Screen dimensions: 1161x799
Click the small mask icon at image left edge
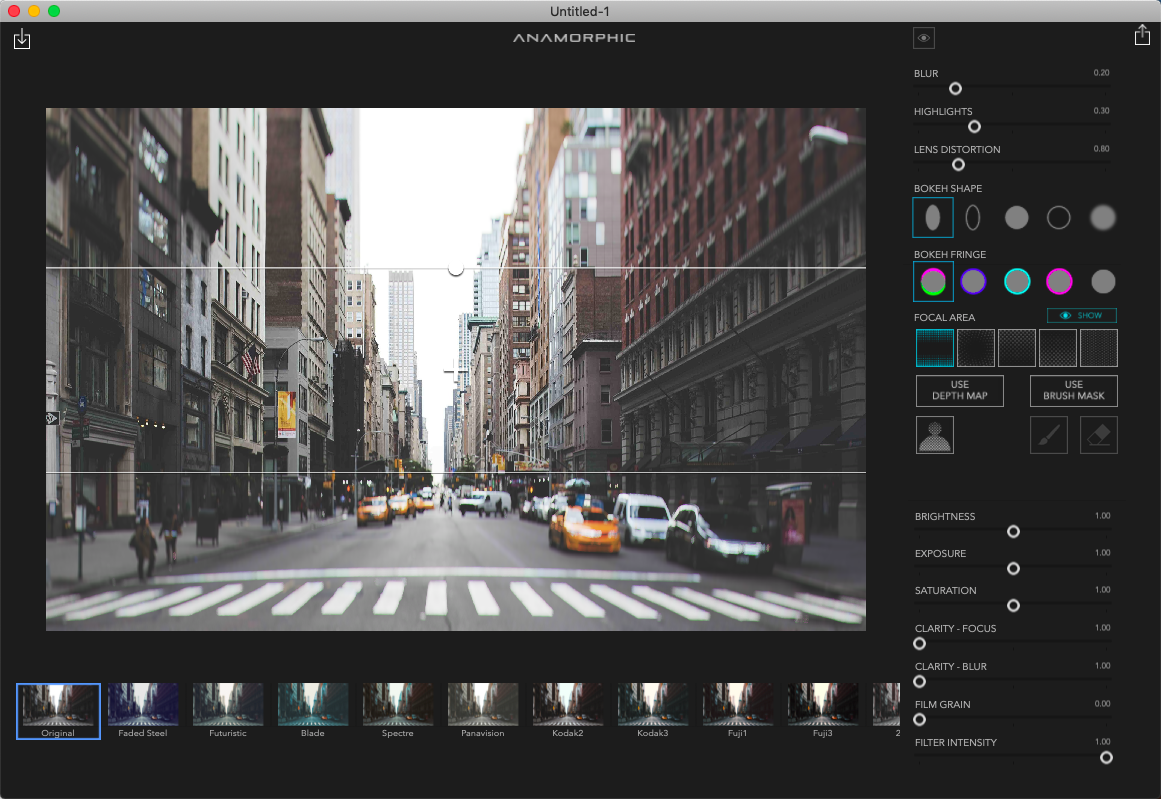click(x=52, y=418)
